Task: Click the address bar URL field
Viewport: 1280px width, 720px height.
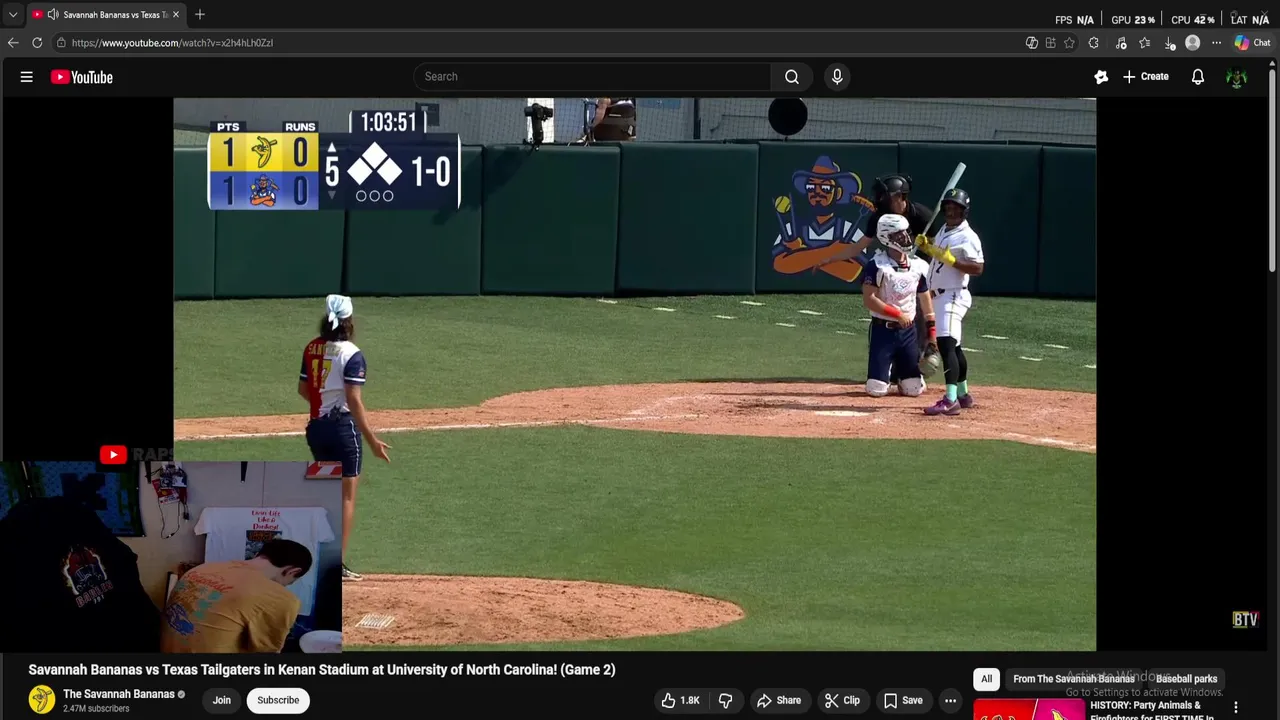Action: pyautogui.click(x=540, y=43)
